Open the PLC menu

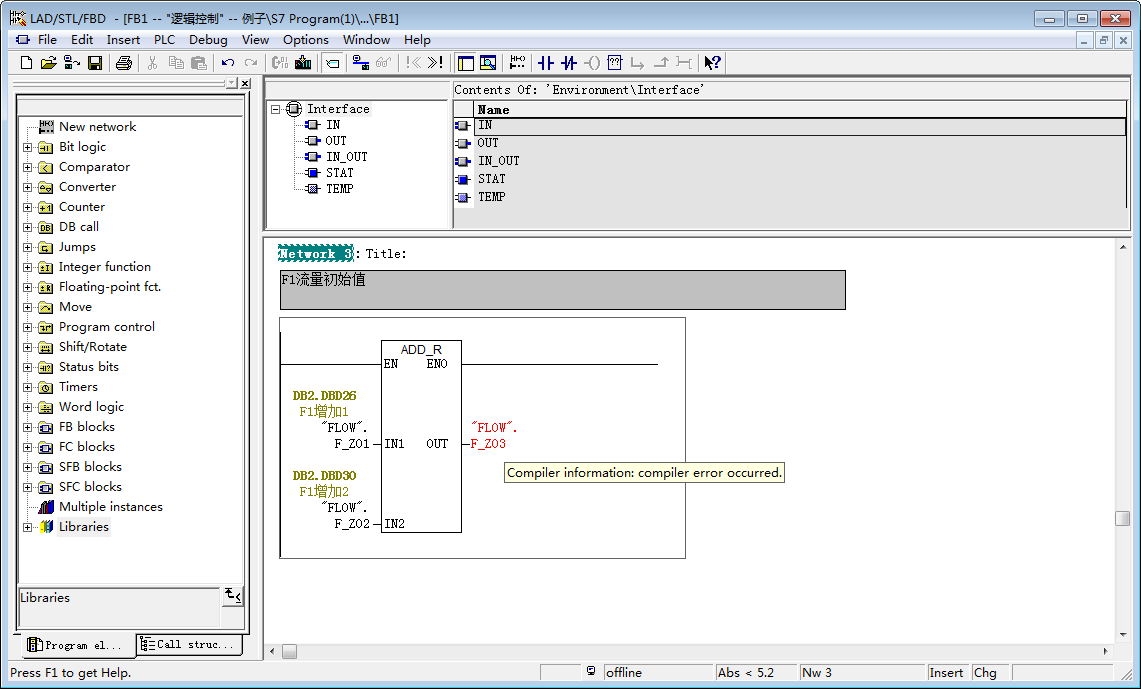pos(164,40)
